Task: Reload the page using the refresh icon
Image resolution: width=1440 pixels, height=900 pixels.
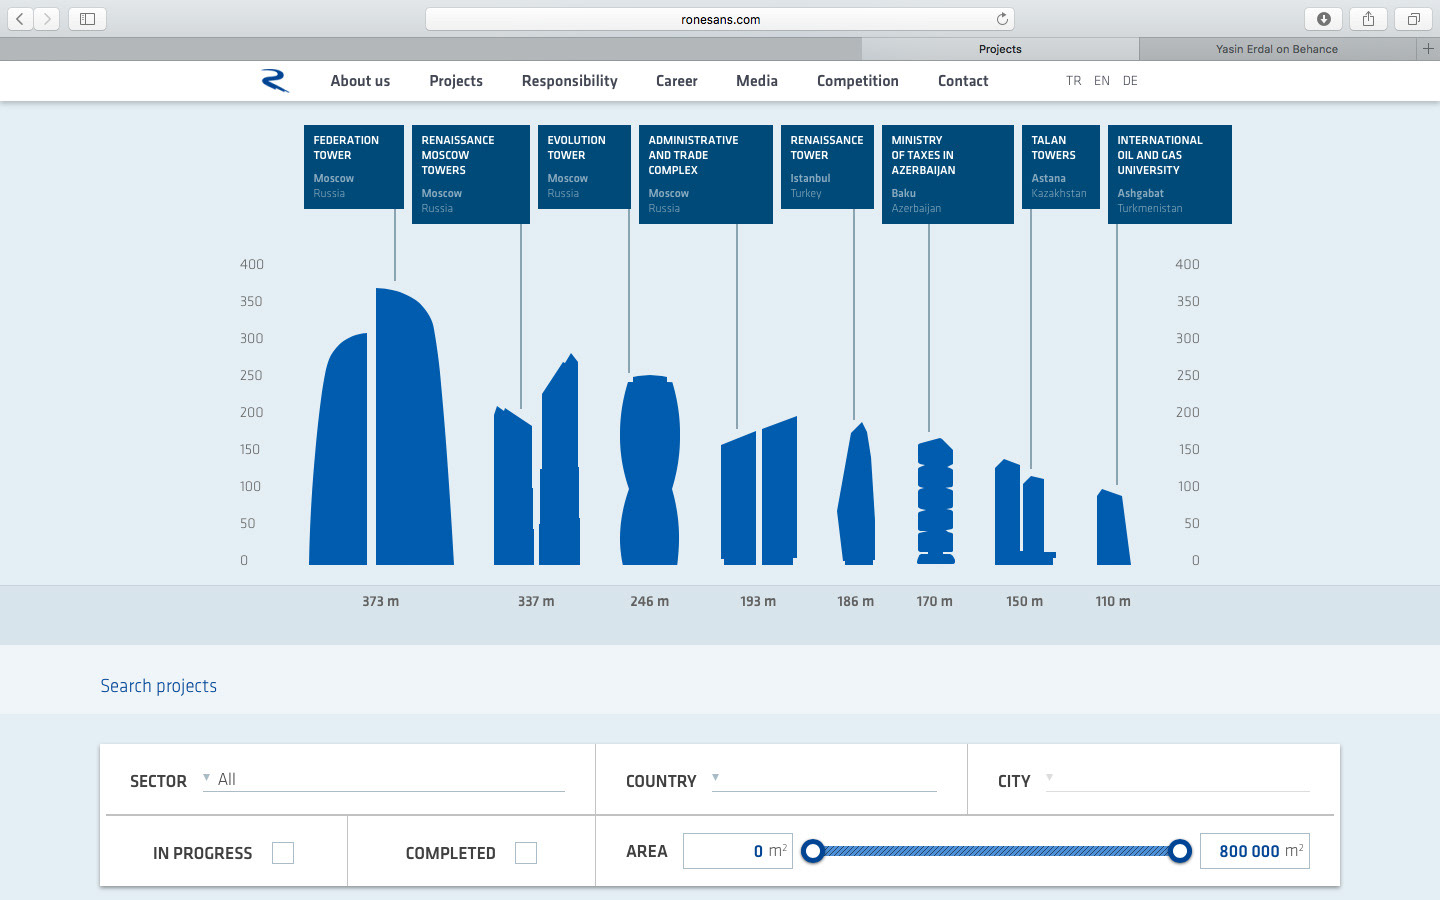Action: (x=1002, y=19)
